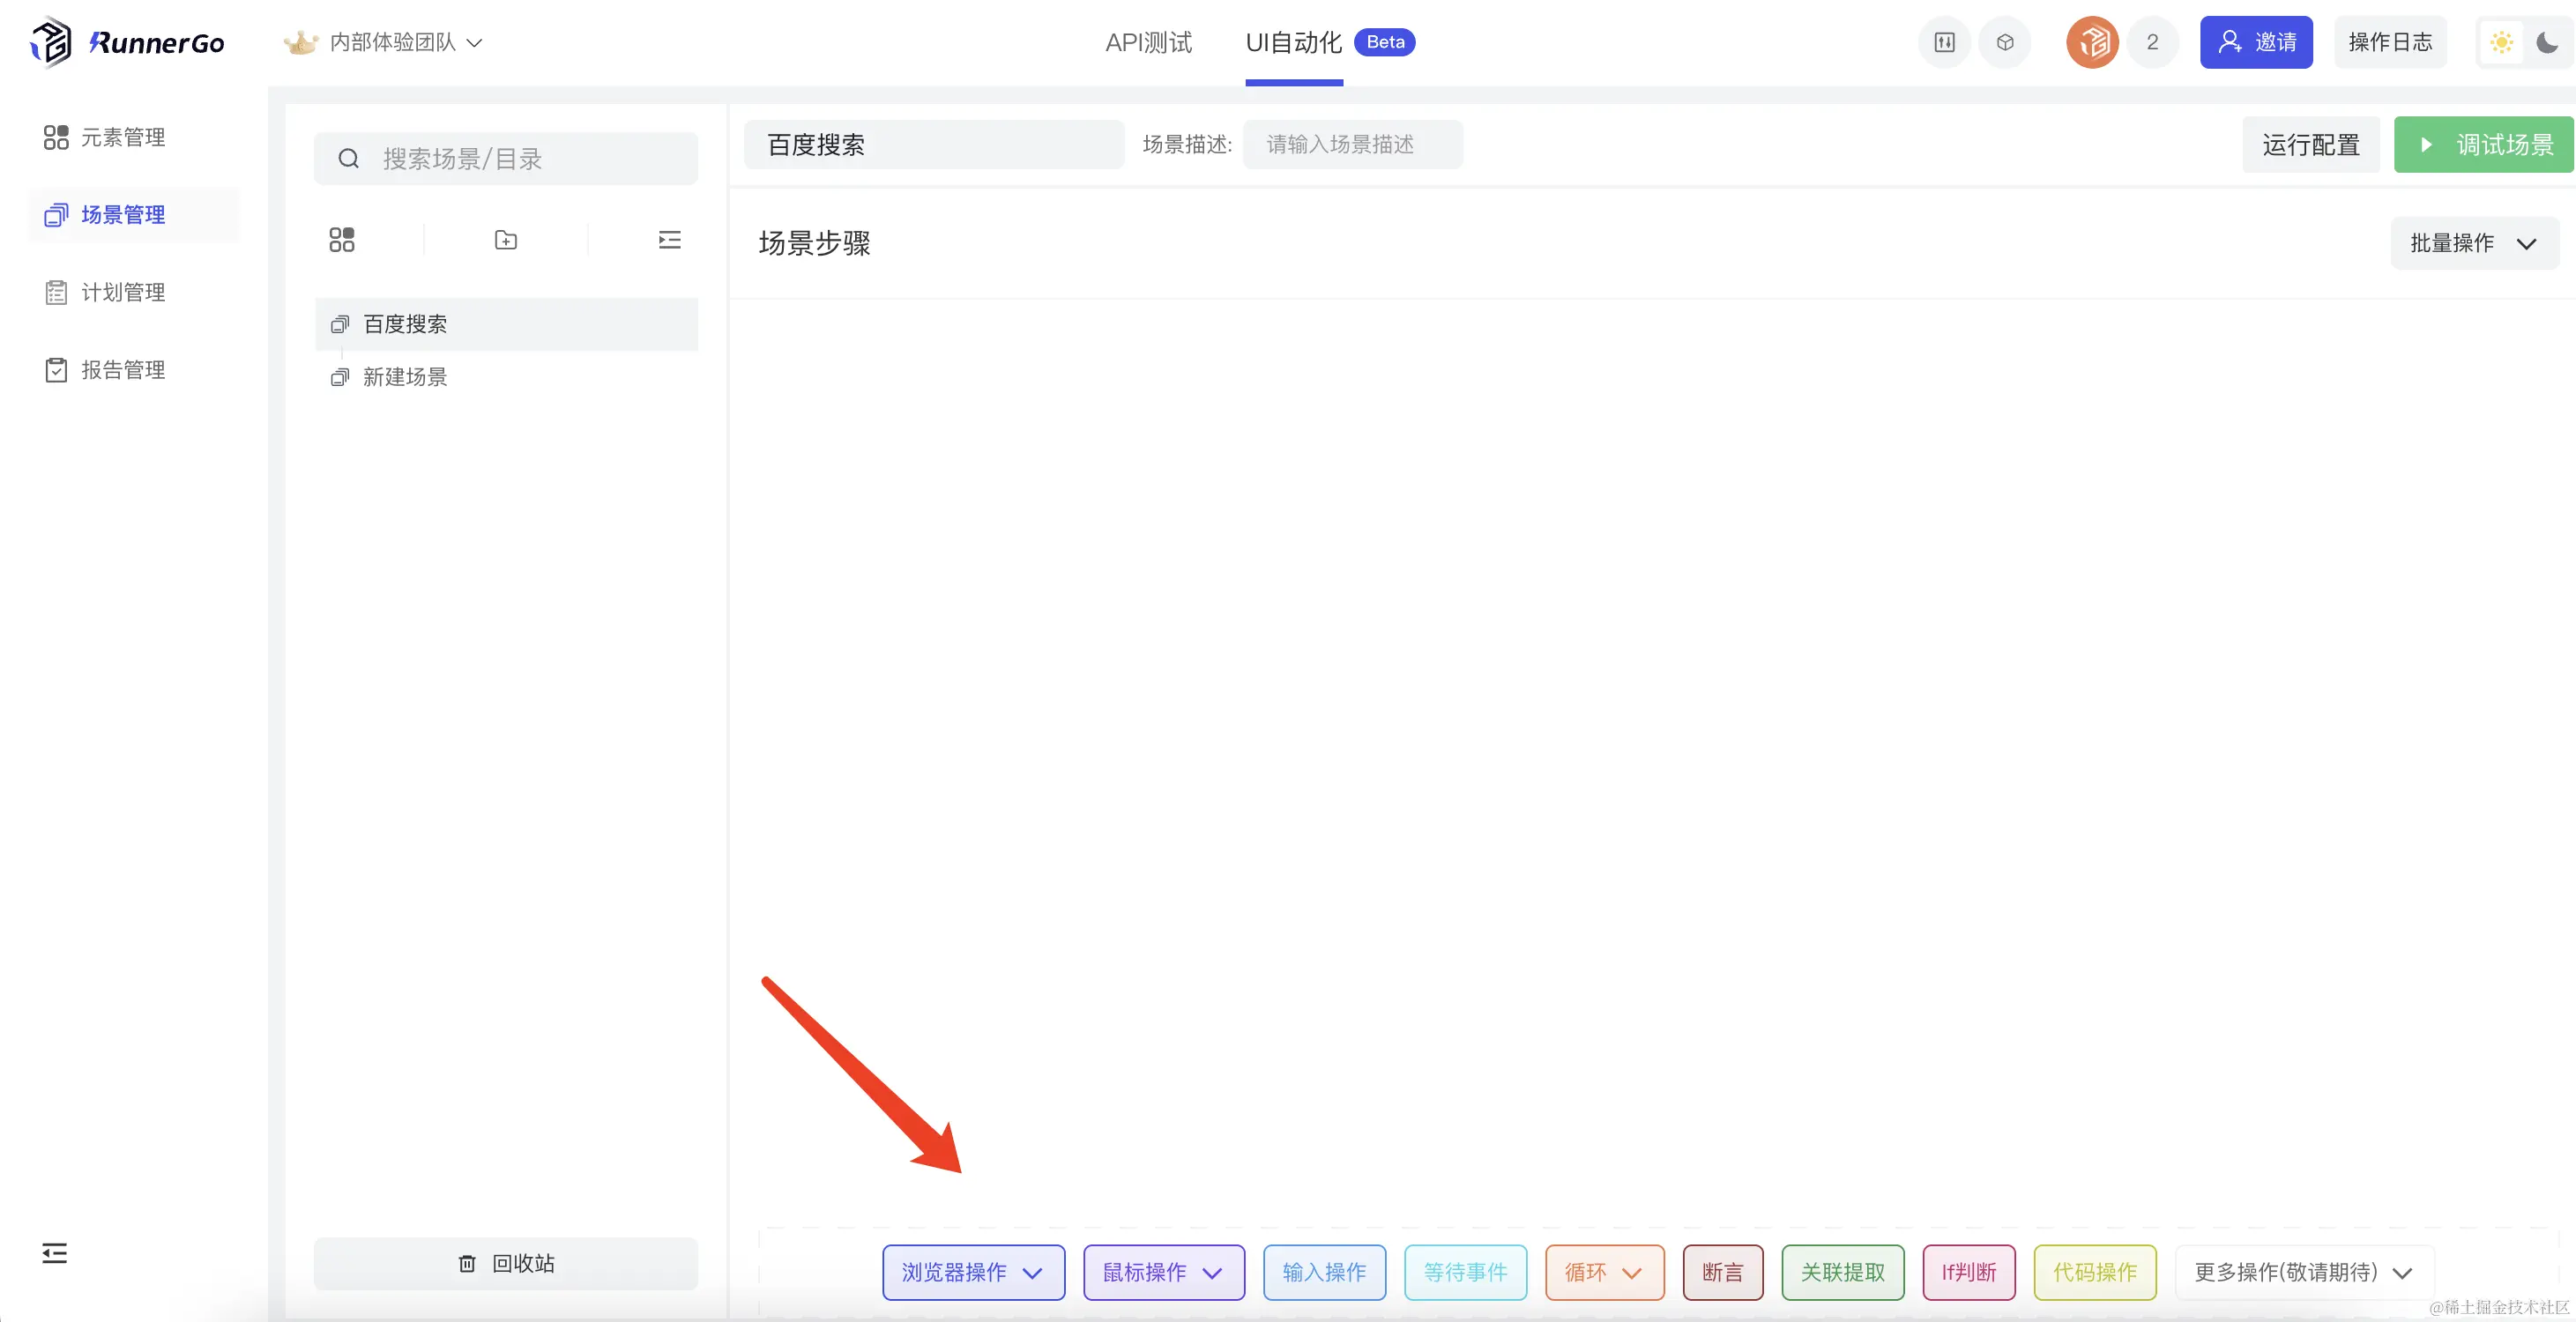Open the 回收站 recycle bin

506,1263
